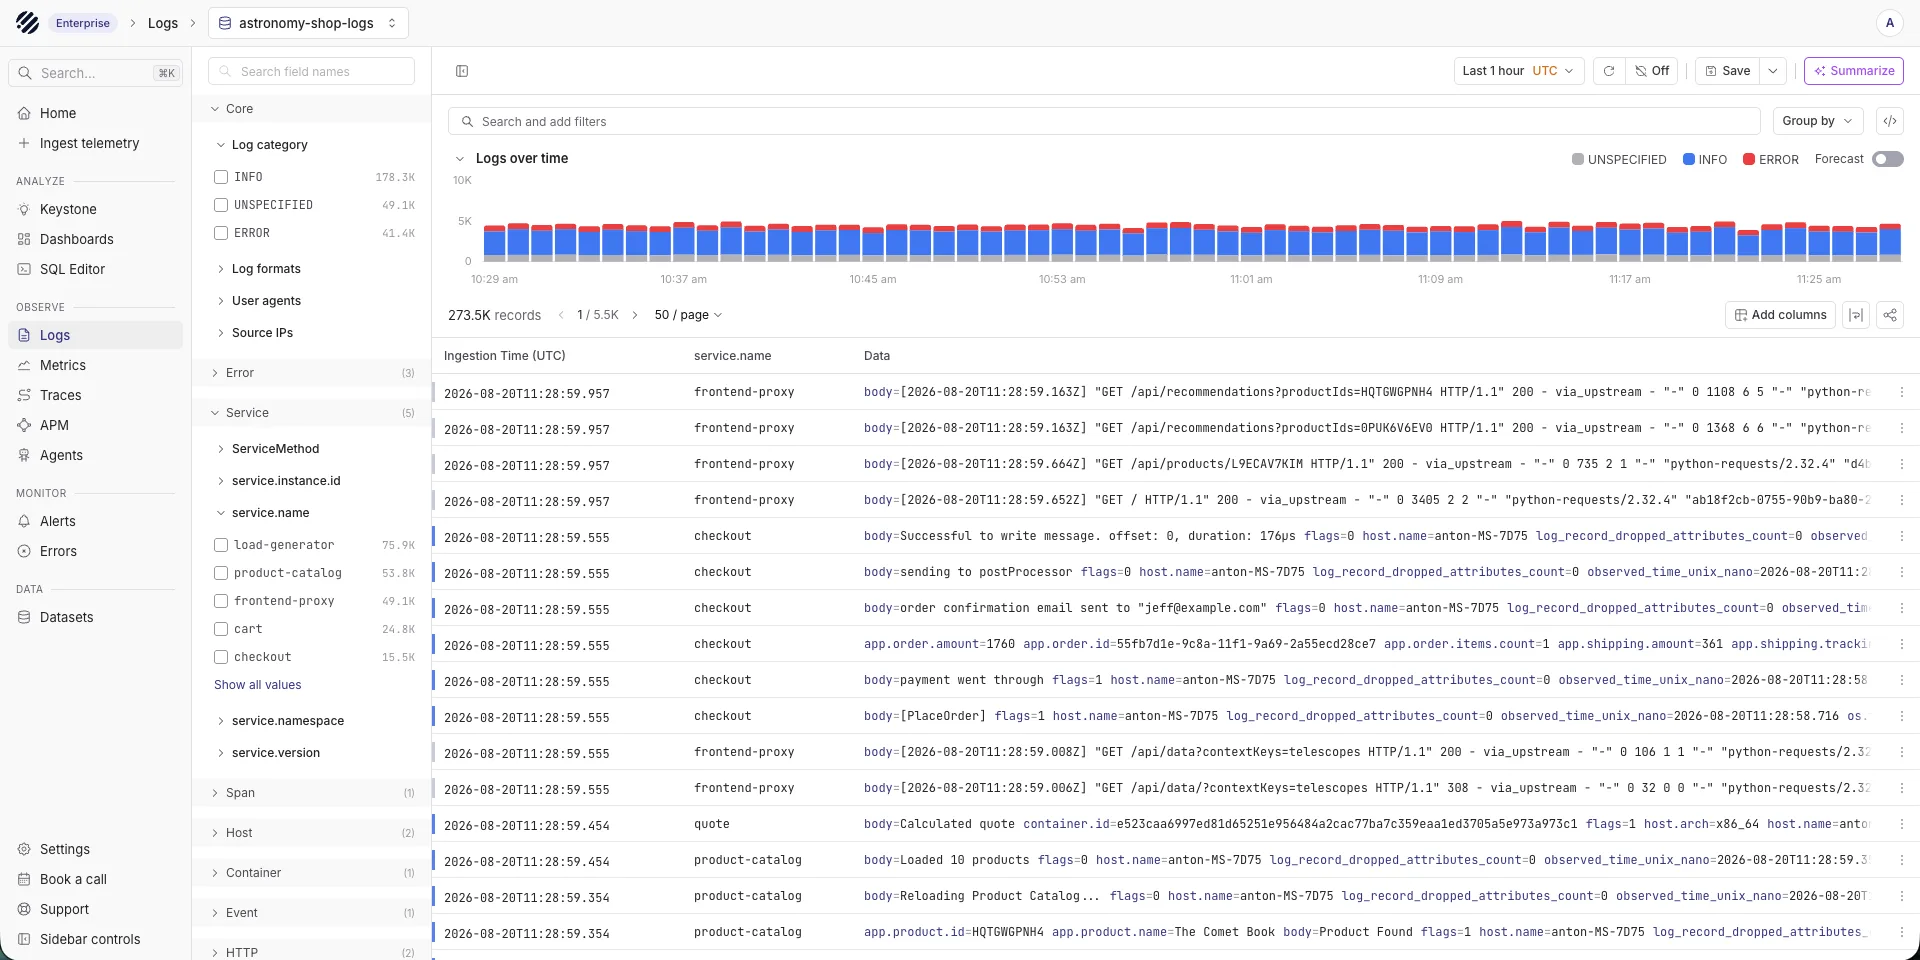The width and height of the screenshot is (1920, 960).
Task: Open Dashboards from the sidebar
Action: pos(95,239)
